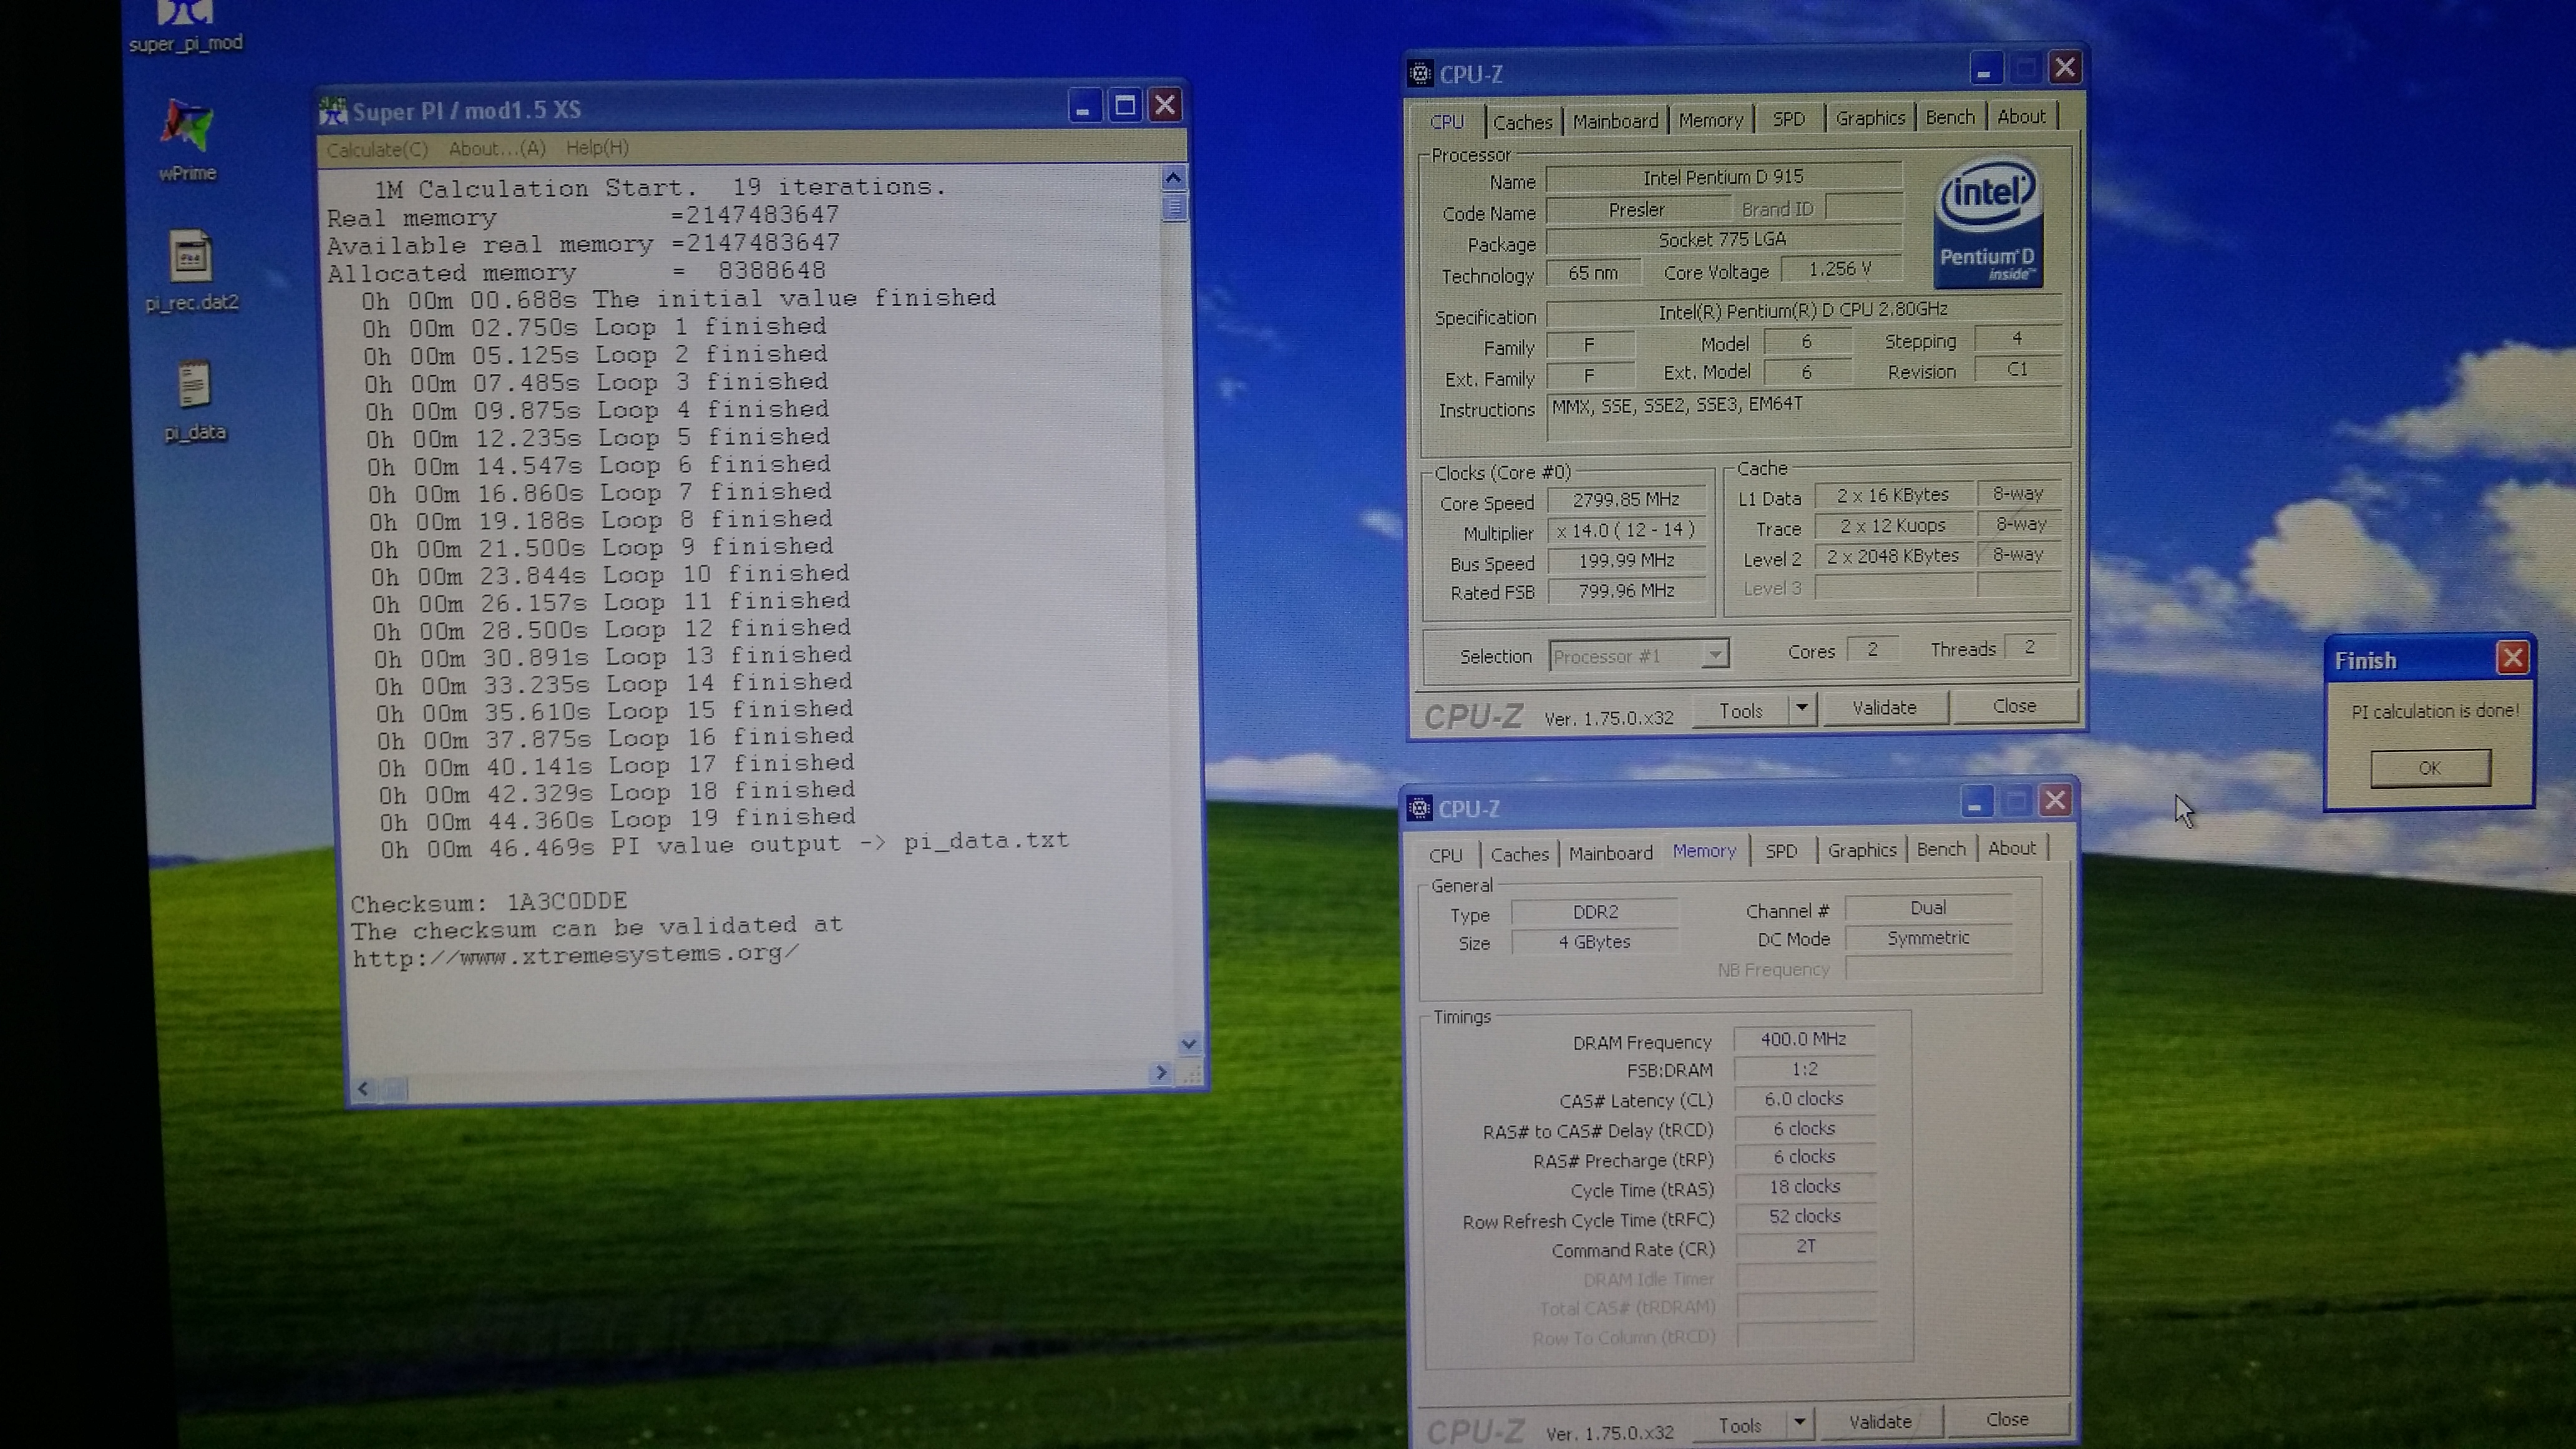The height and width of the screenshot is (1449, 2576).
Task: Open the Processor #1 selection dropdown
Action: pos(1638,656)
